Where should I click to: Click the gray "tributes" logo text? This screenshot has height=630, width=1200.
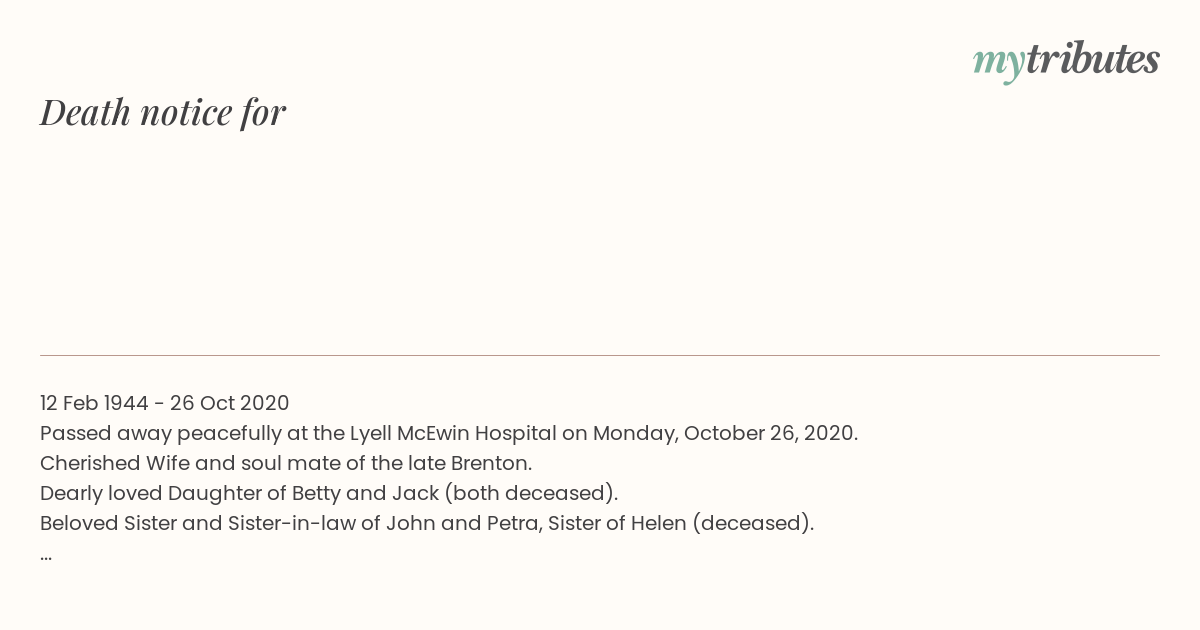click(1093, 59)
